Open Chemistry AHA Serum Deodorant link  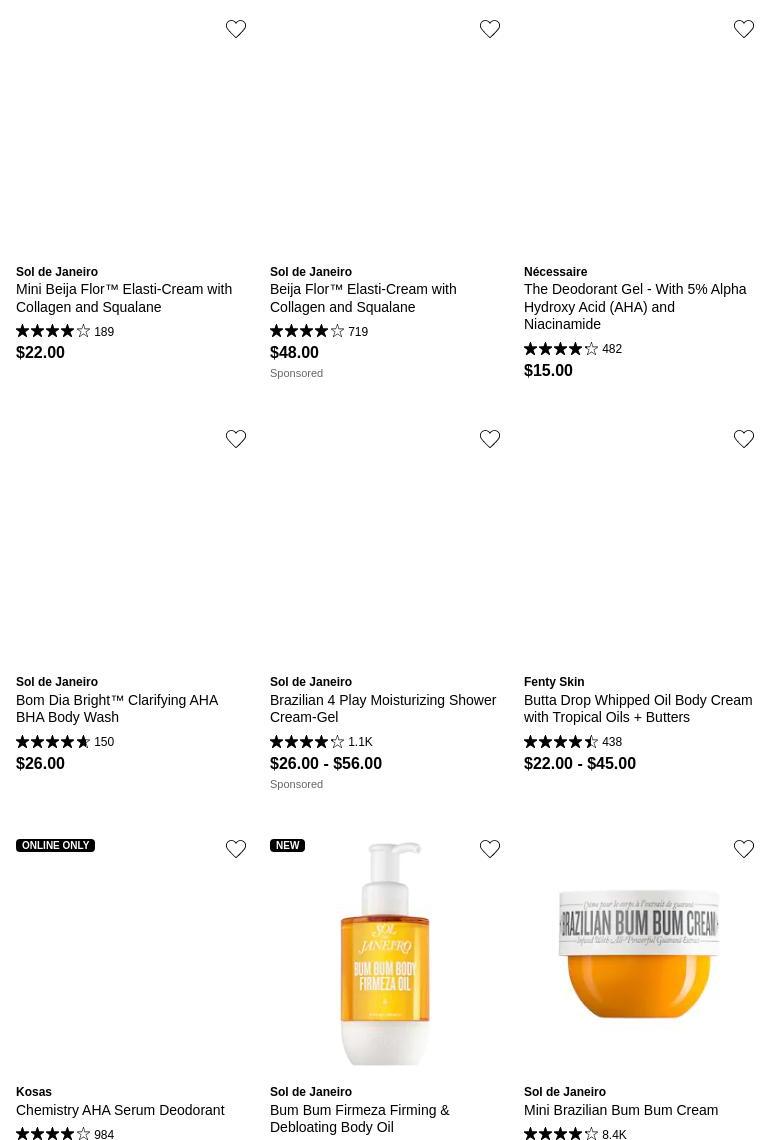120,1110
